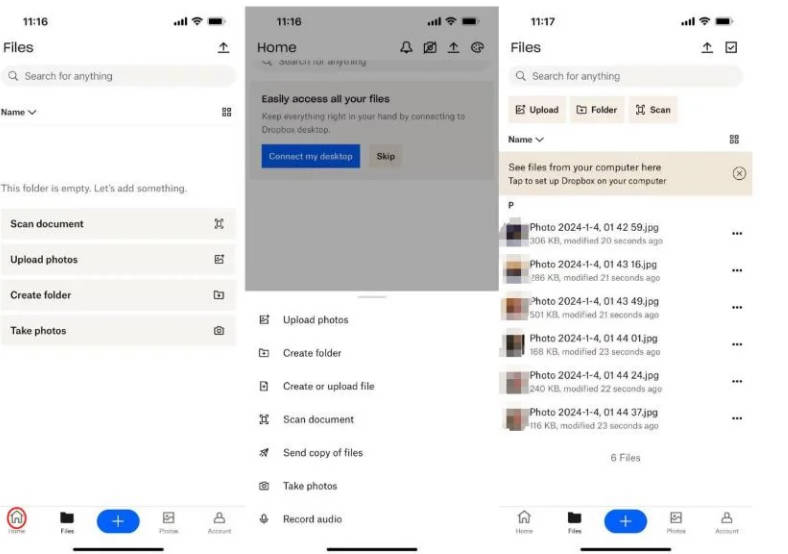Click the Connect my desktop button

(310, 156)
